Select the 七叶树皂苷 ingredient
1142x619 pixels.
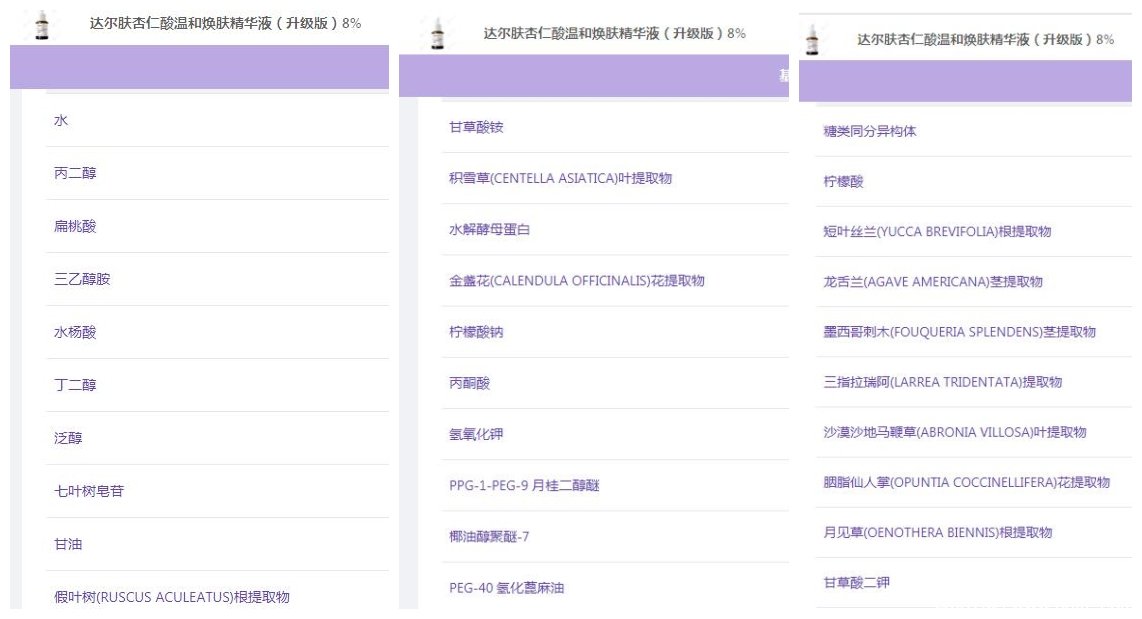(89, 491)
